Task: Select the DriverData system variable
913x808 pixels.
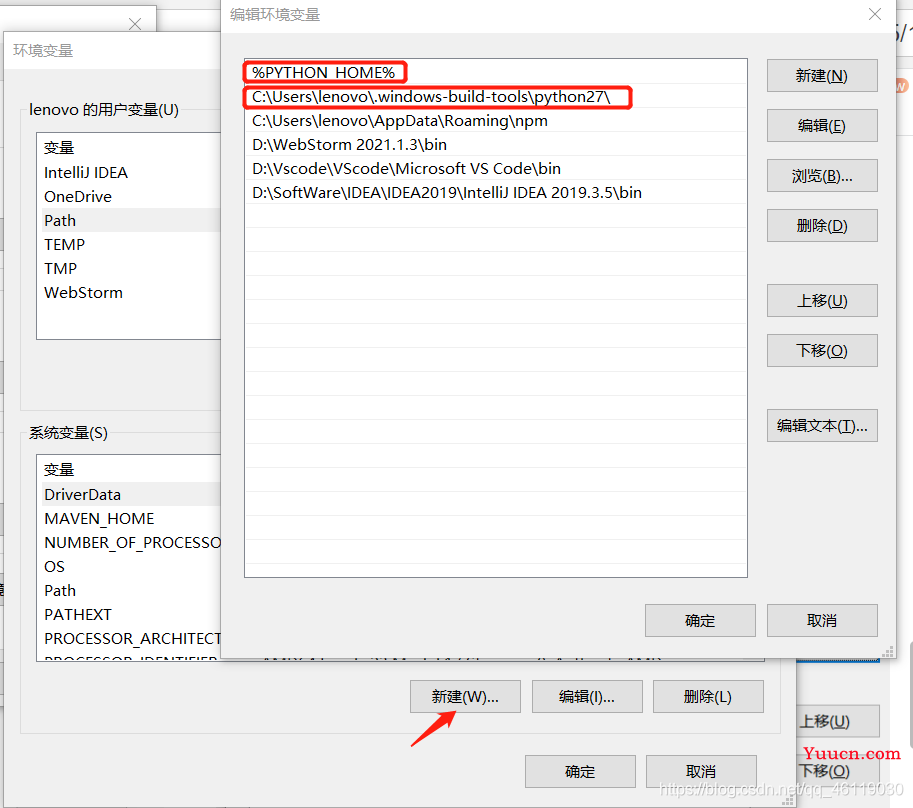Action: [129, 494]
